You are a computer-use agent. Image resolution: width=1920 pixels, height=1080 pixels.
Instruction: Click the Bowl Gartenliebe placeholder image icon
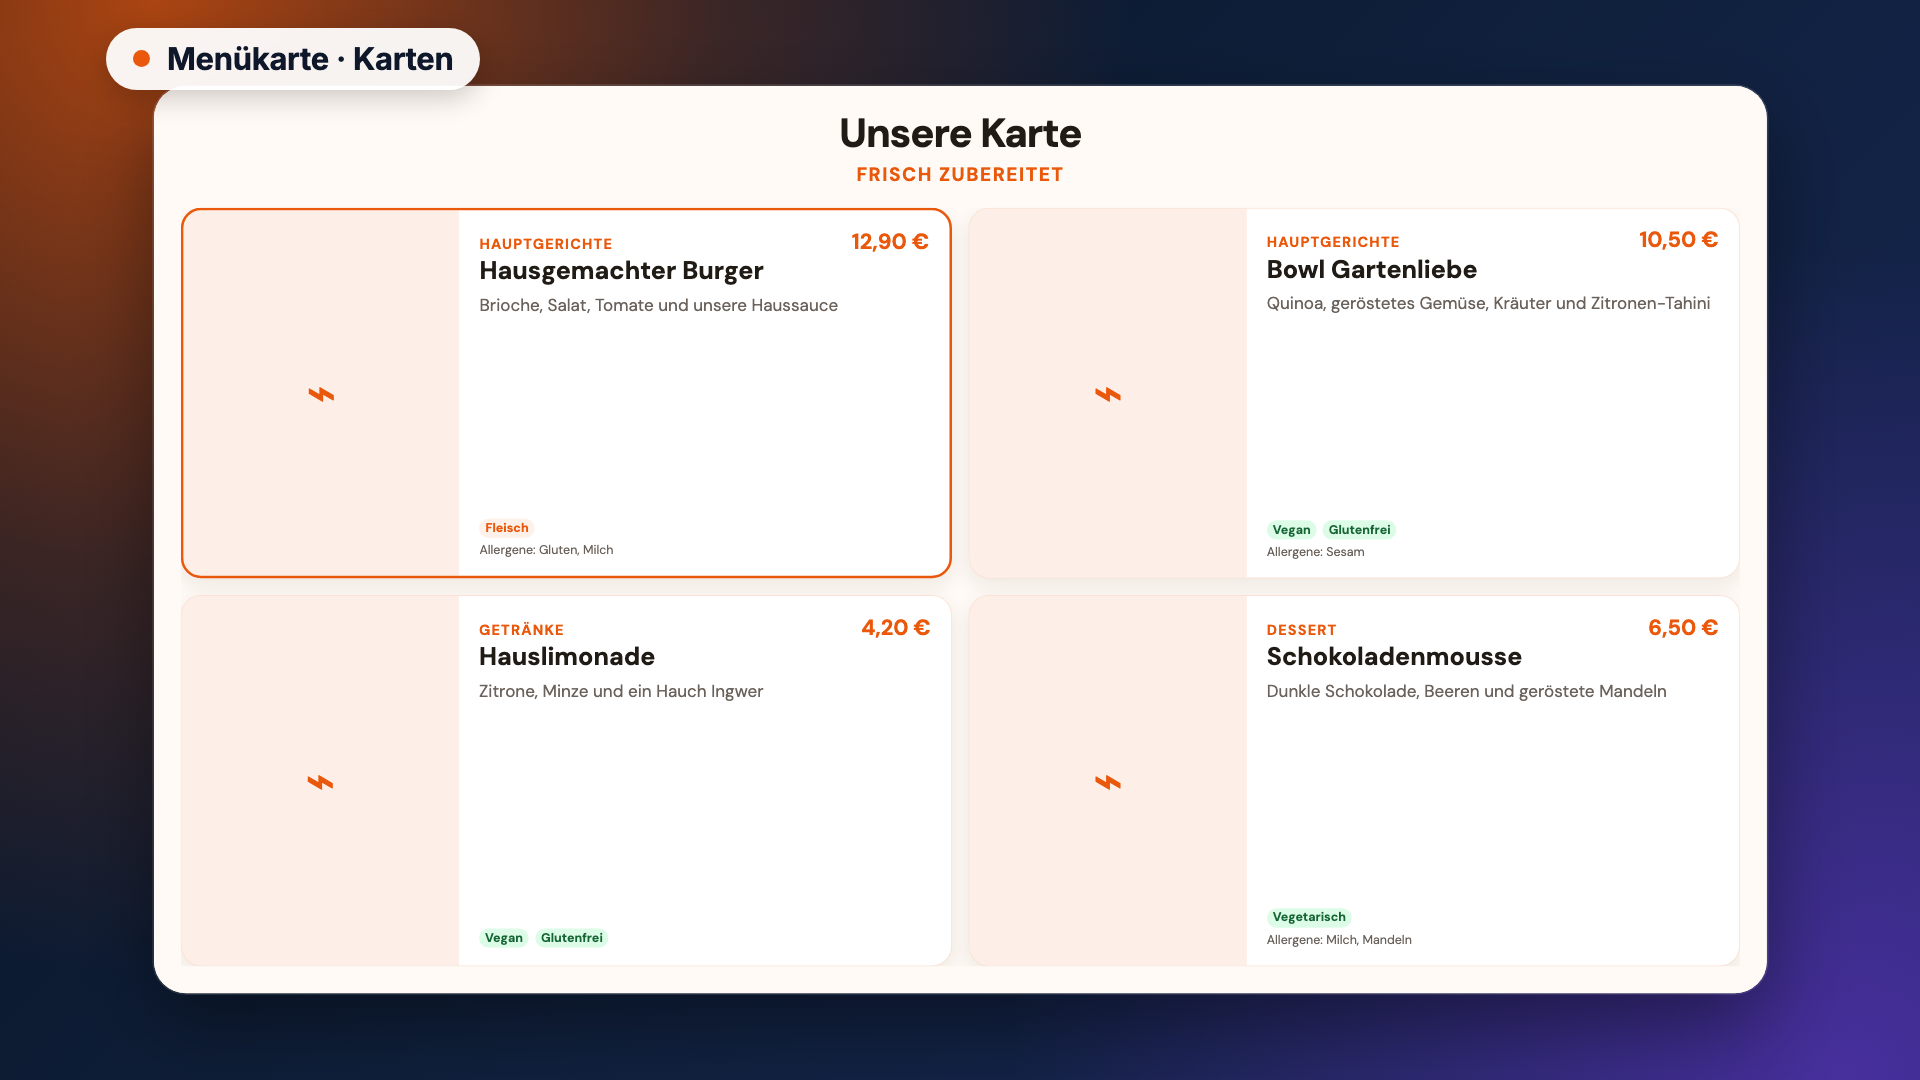click(x=1108, y=394)
